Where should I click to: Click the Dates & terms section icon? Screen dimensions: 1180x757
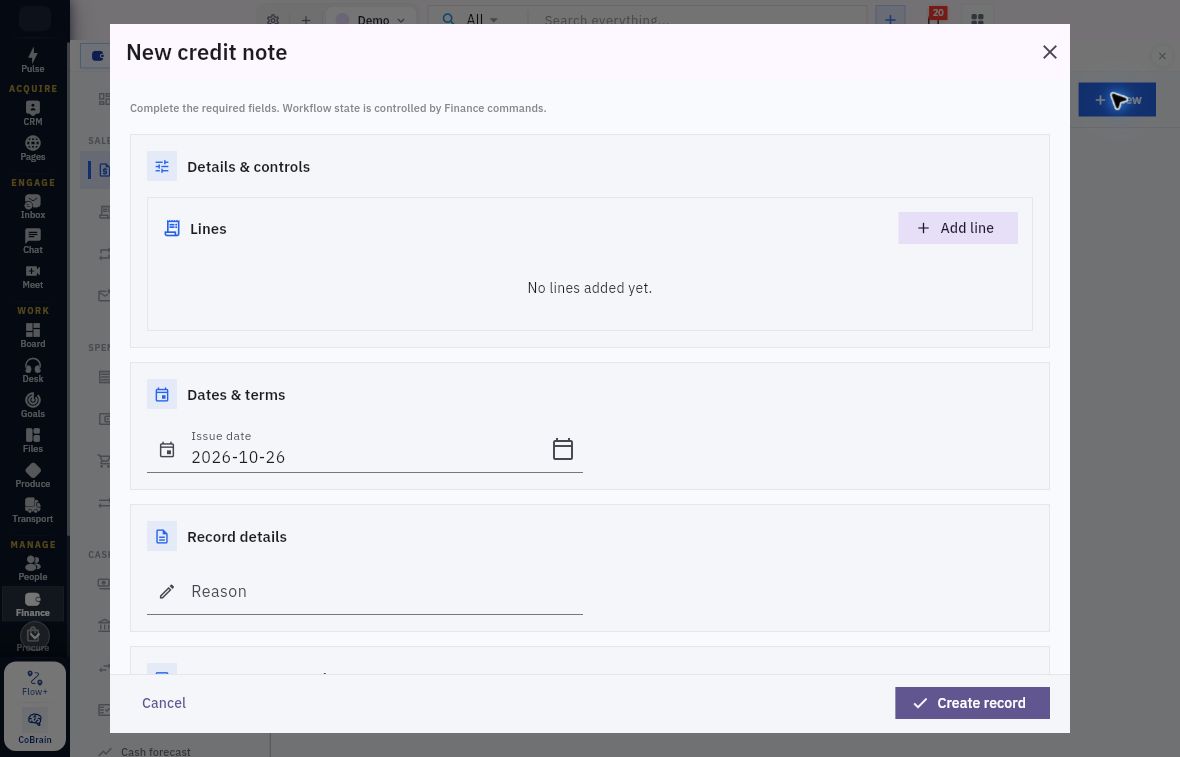point(162,394)
